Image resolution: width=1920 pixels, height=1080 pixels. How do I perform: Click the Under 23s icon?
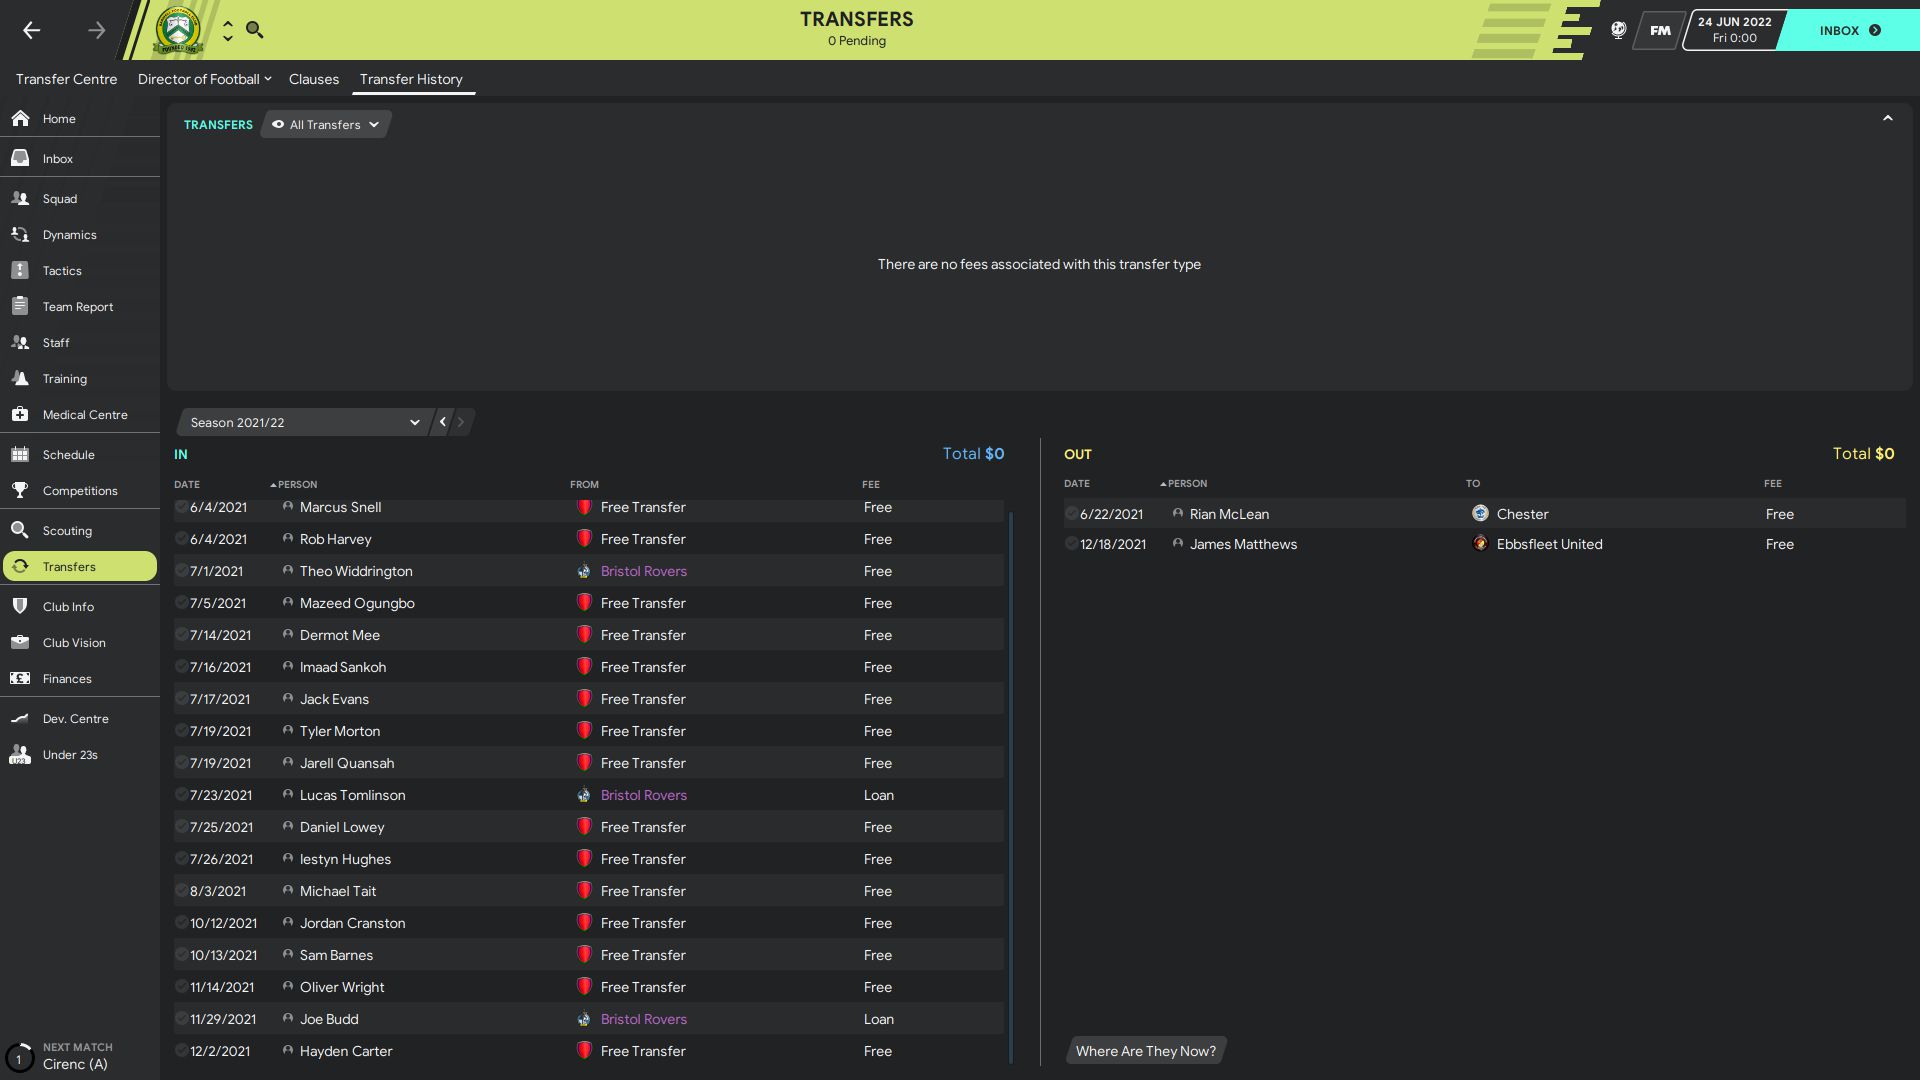click(x=20, y=754)
